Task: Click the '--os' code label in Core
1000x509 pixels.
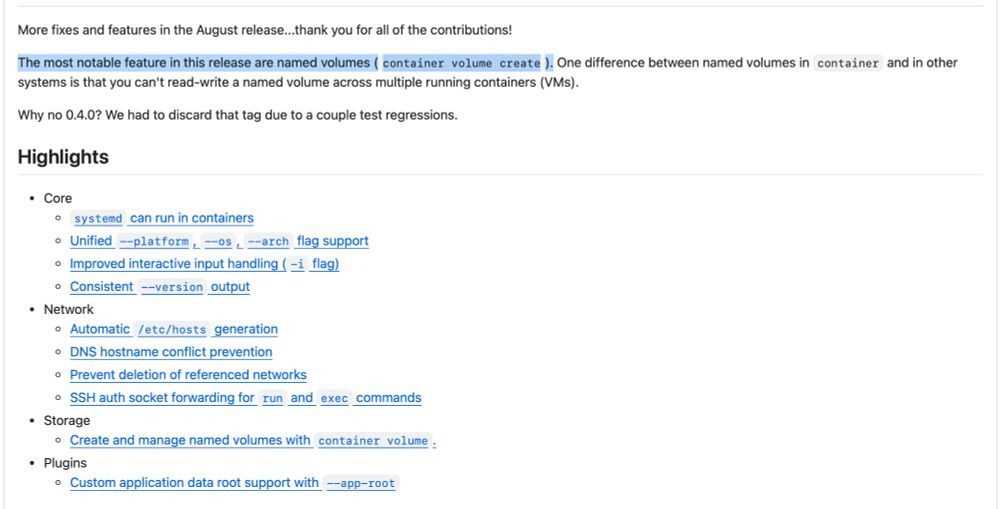Action: (x=218, y=242)
